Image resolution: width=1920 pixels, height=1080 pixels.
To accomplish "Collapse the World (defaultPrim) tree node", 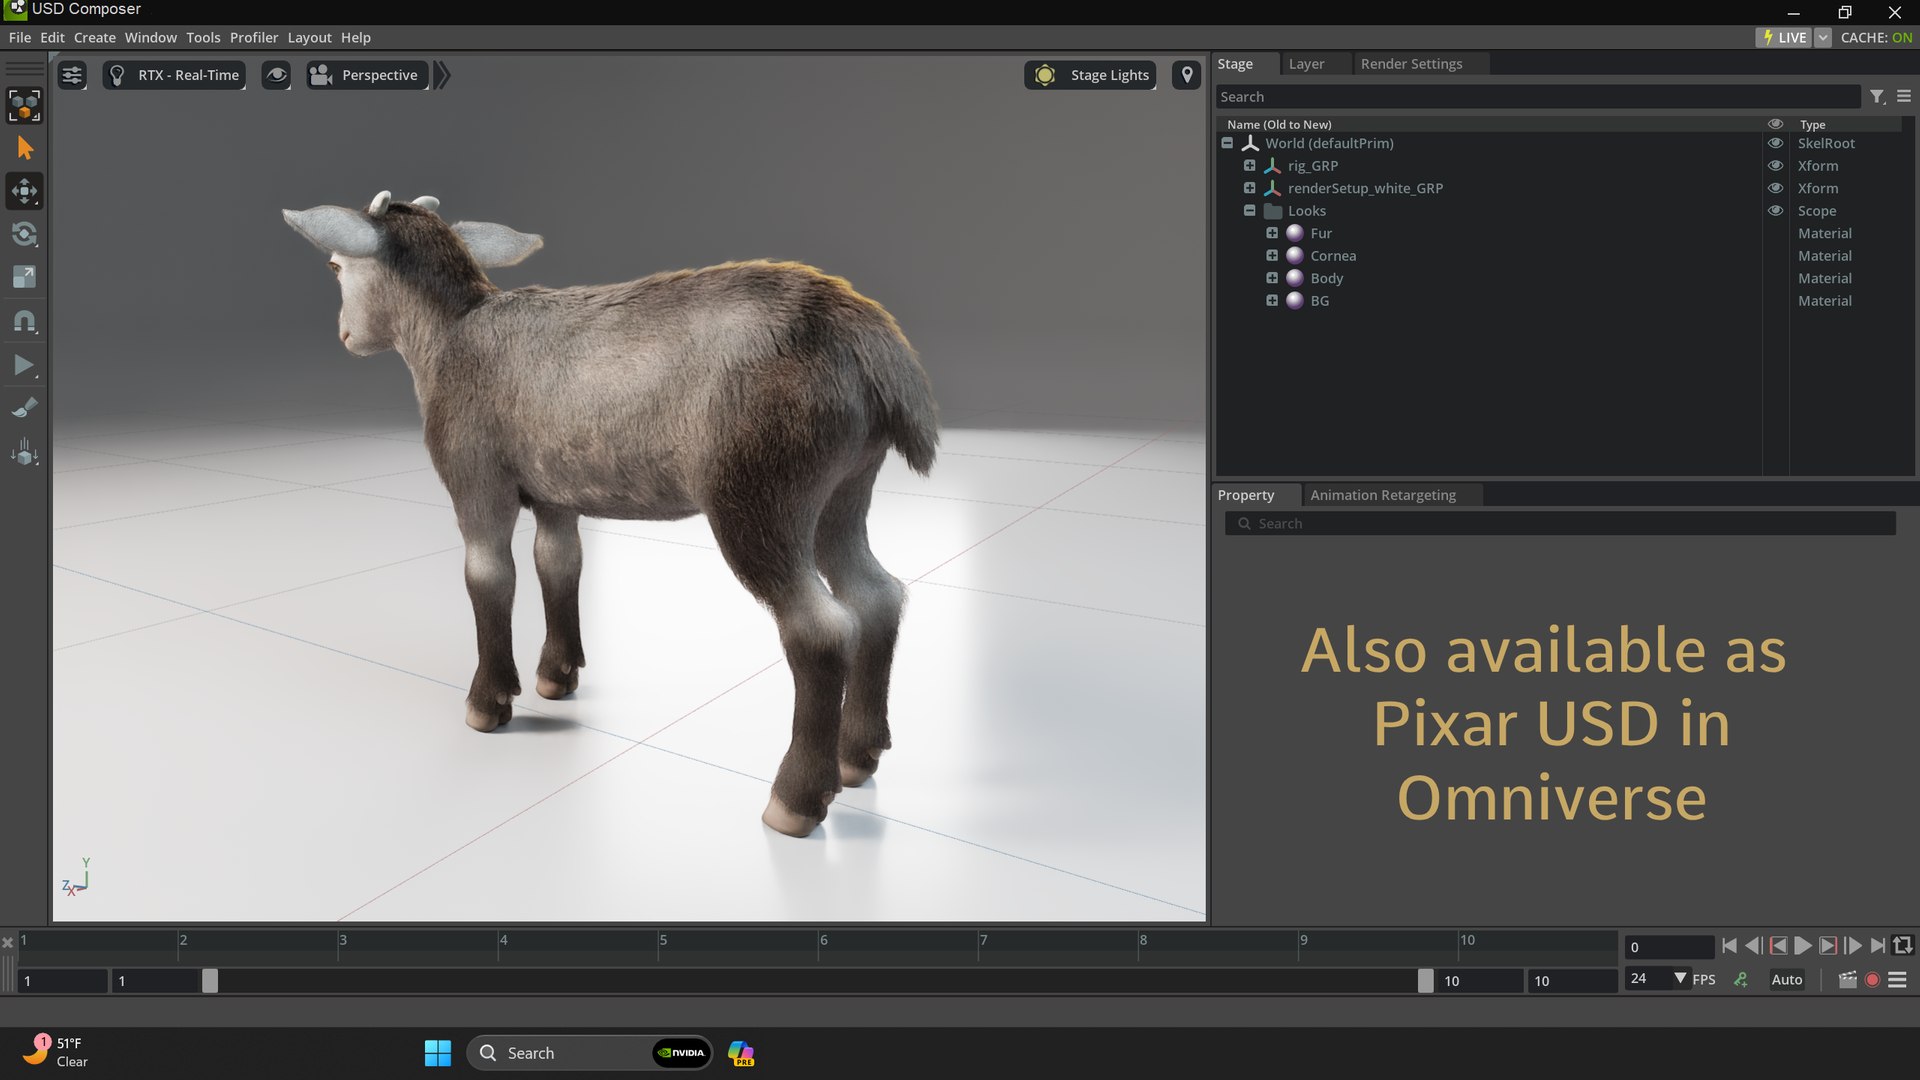I will tap(1227, 143).
